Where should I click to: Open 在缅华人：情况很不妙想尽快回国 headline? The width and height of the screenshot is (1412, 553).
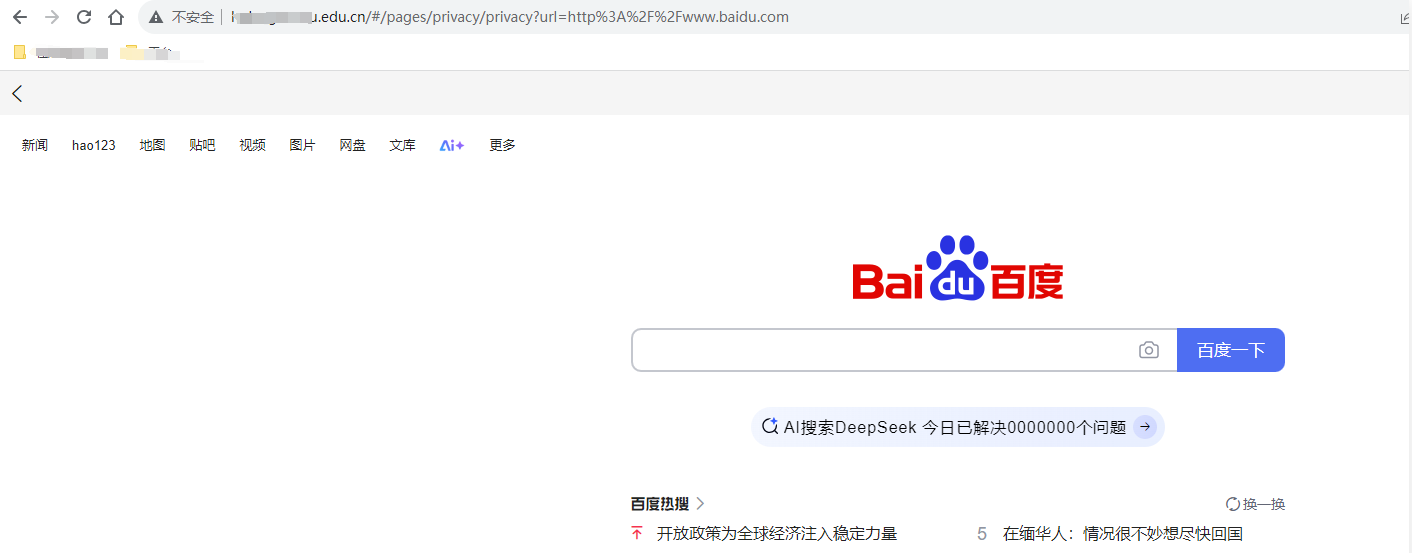click(1123, 534)
